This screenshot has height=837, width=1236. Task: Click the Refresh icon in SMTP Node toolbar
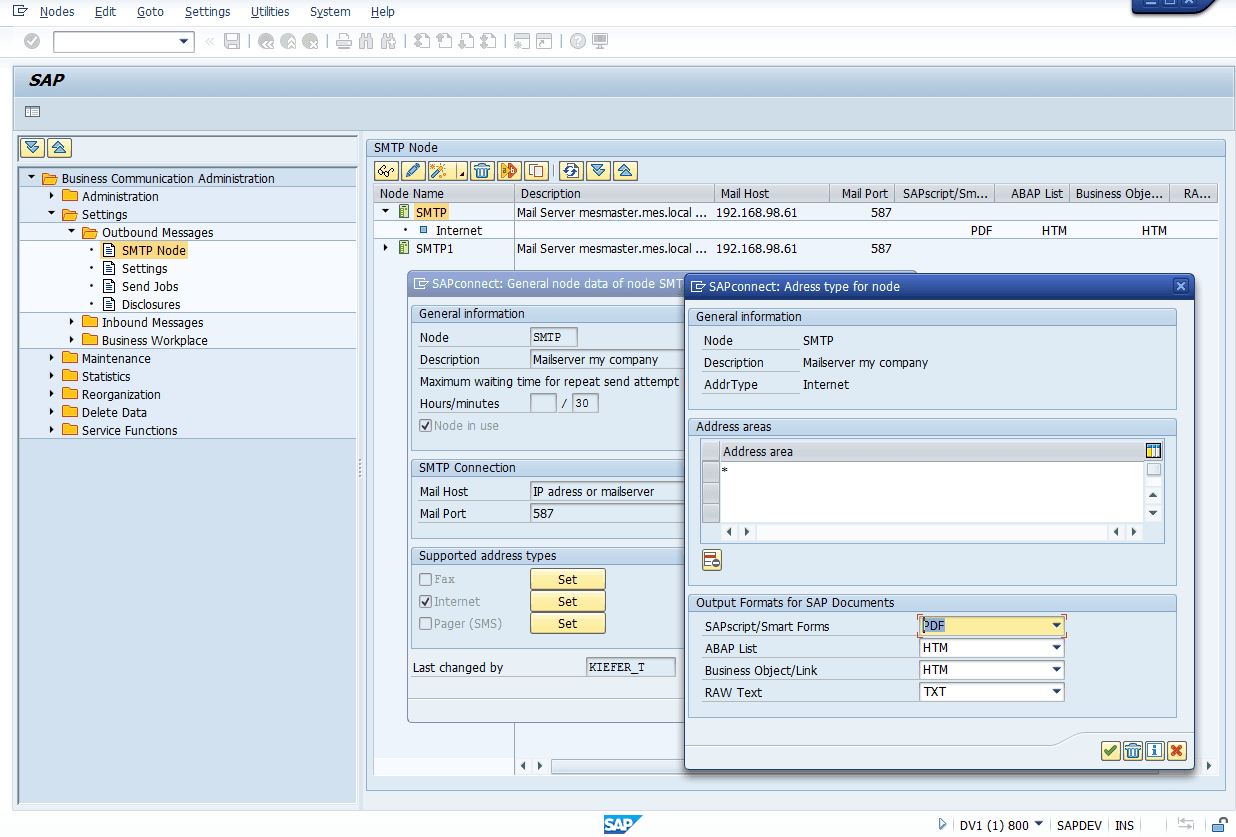[x=571, y=170]
